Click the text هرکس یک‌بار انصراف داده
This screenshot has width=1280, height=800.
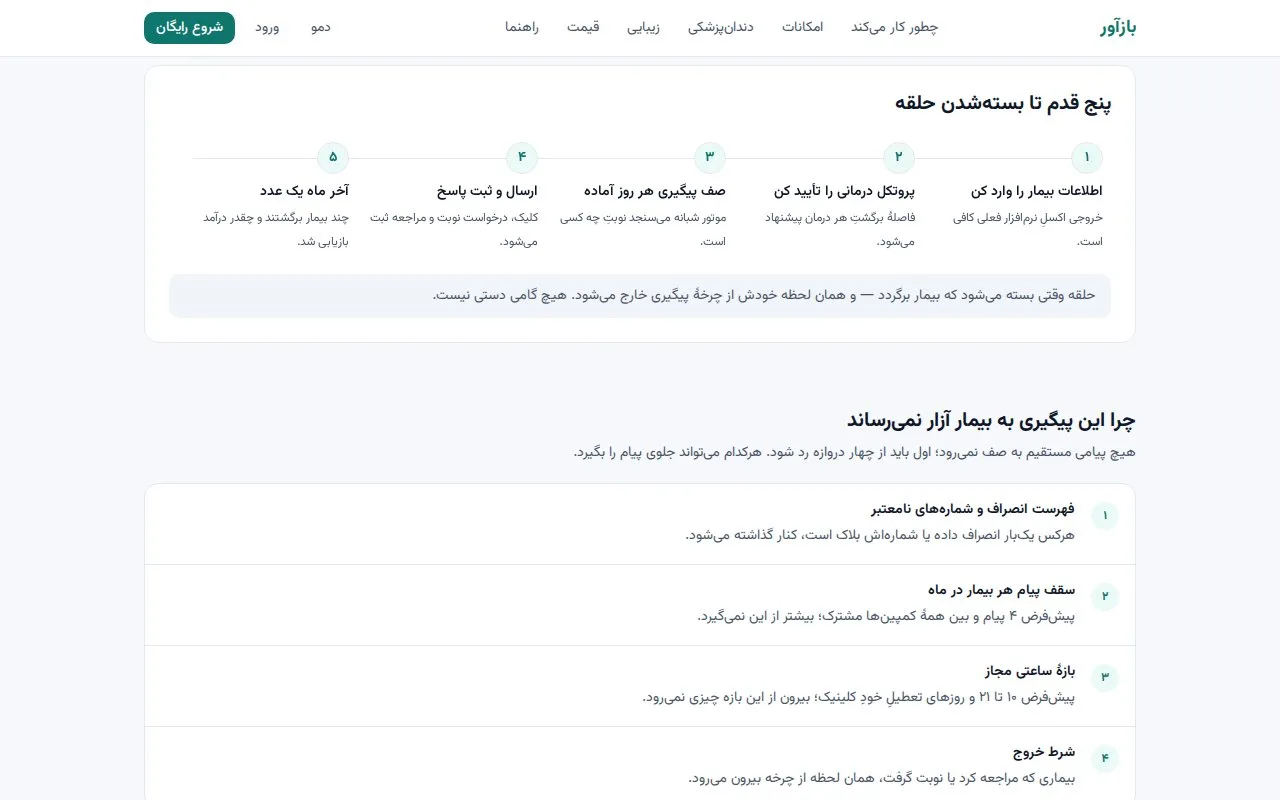(880, 535)
